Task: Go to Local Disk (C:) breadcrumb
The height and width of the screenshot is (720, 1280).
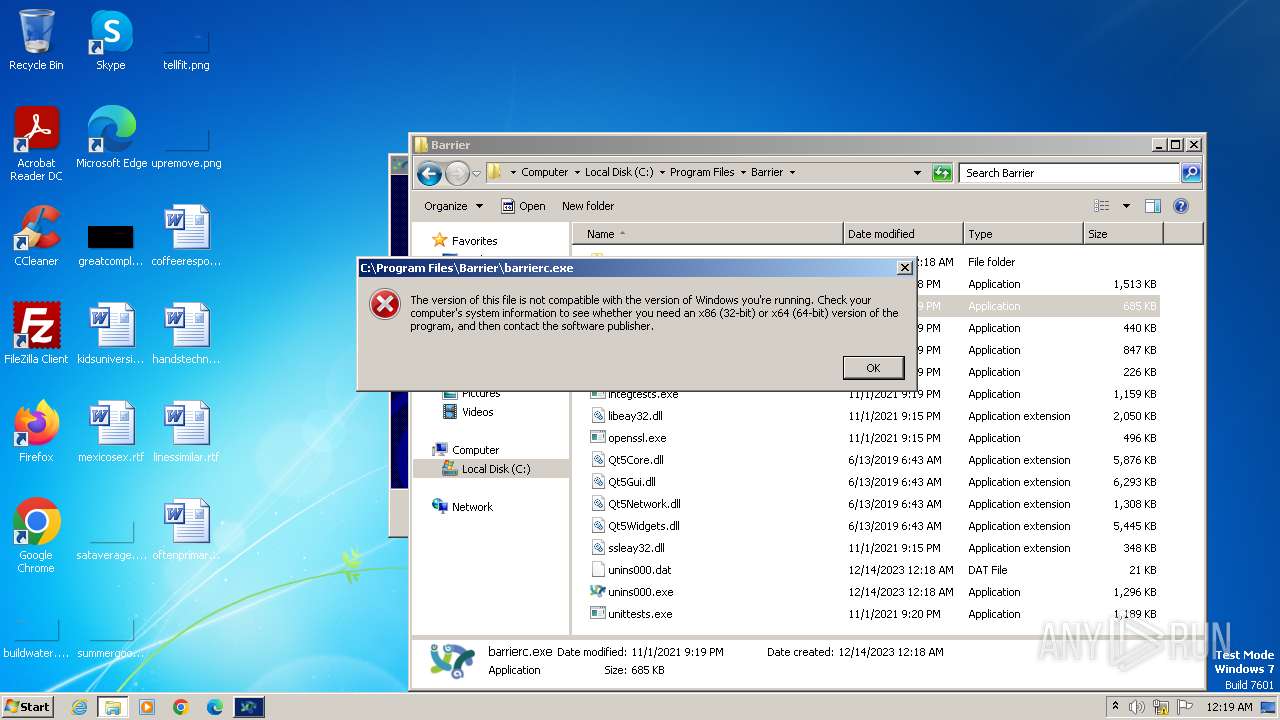Action: [619, 172]
